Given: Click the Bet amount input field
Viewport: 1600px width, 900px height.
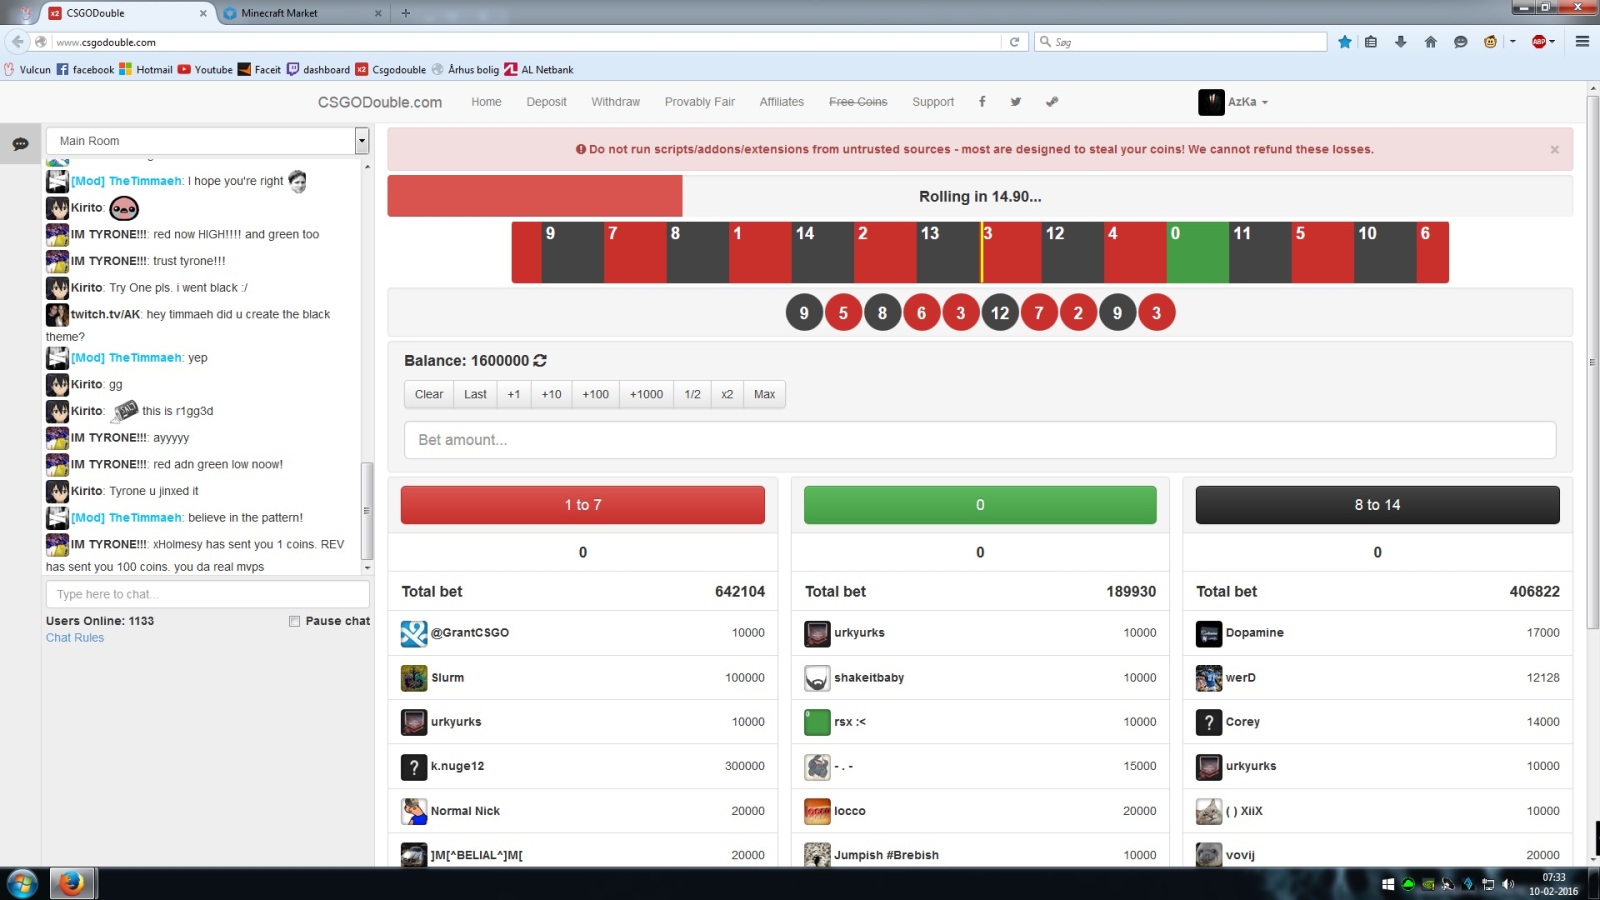Looking at the screenshot, I should pyautogui.click(x=980, y=440).
